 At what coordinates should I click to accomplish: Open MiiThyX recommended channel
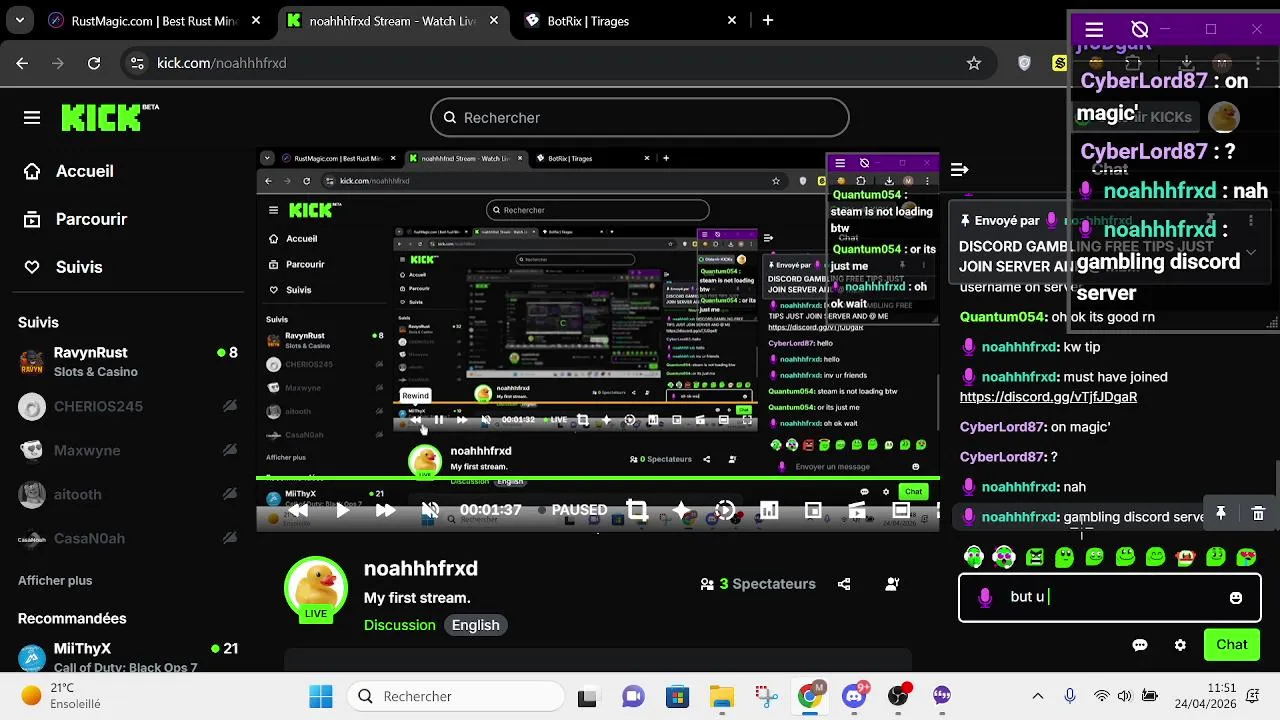[127, 657]
